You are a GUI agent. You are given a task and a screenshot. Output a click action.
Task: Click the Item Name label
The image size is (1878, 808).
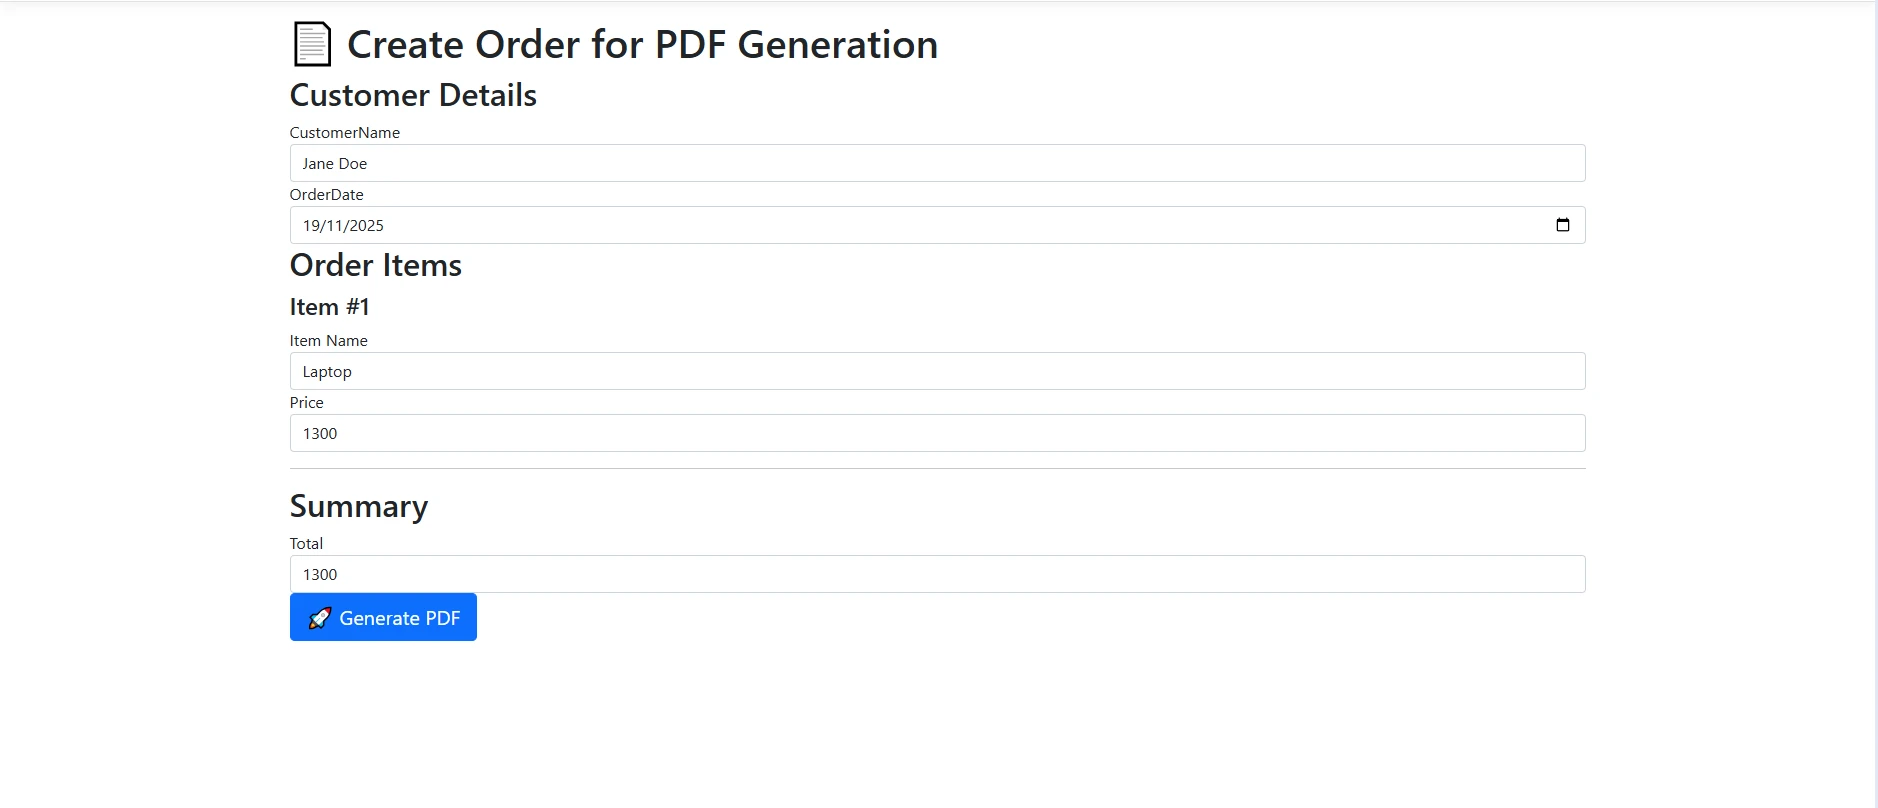click(x=328, y=340)
